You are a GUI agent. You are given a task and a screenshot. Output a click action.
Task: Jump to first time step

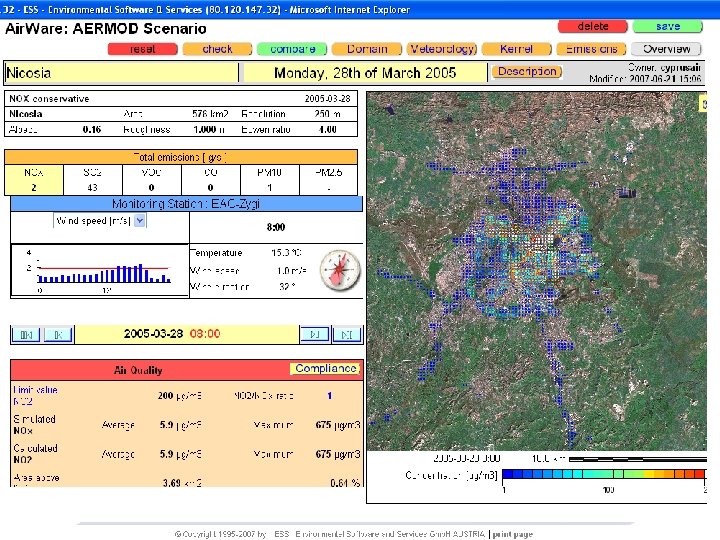26,335
